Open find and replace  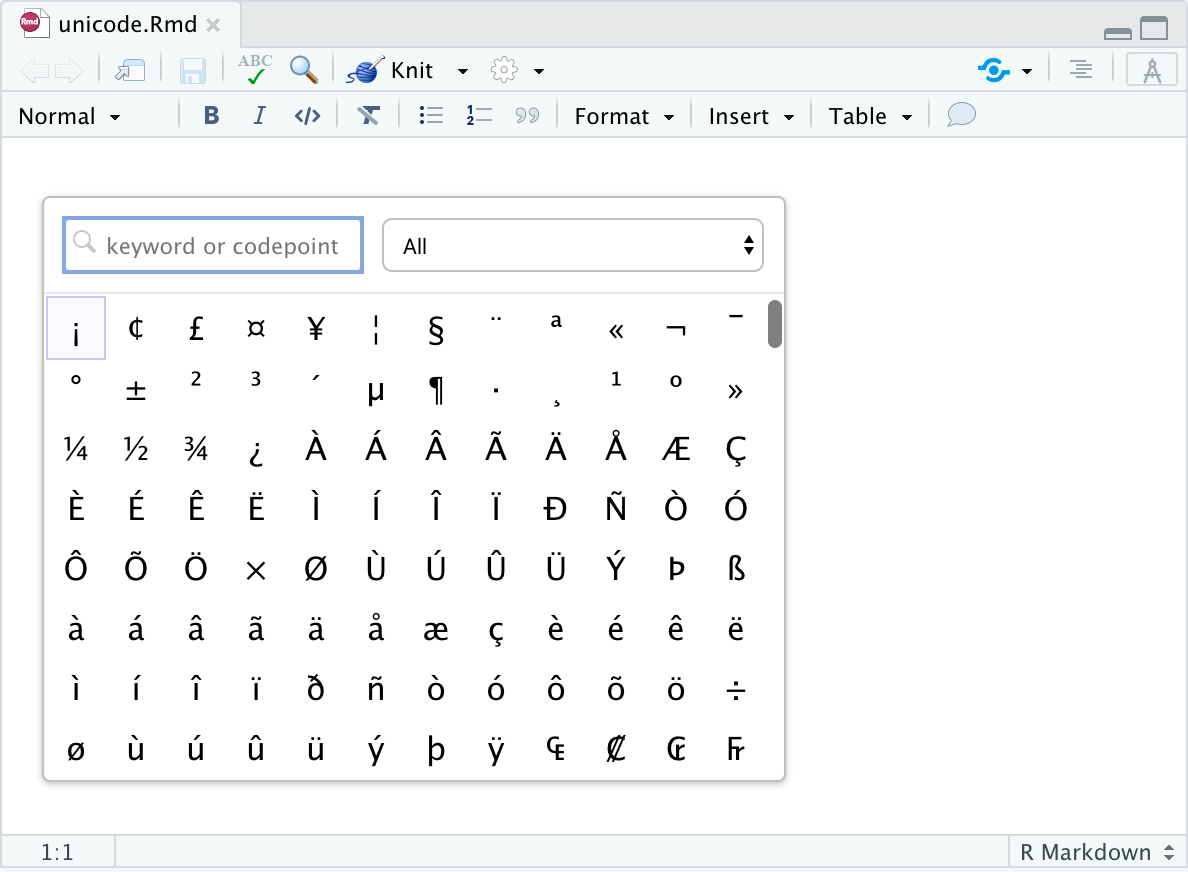point(305,70)
